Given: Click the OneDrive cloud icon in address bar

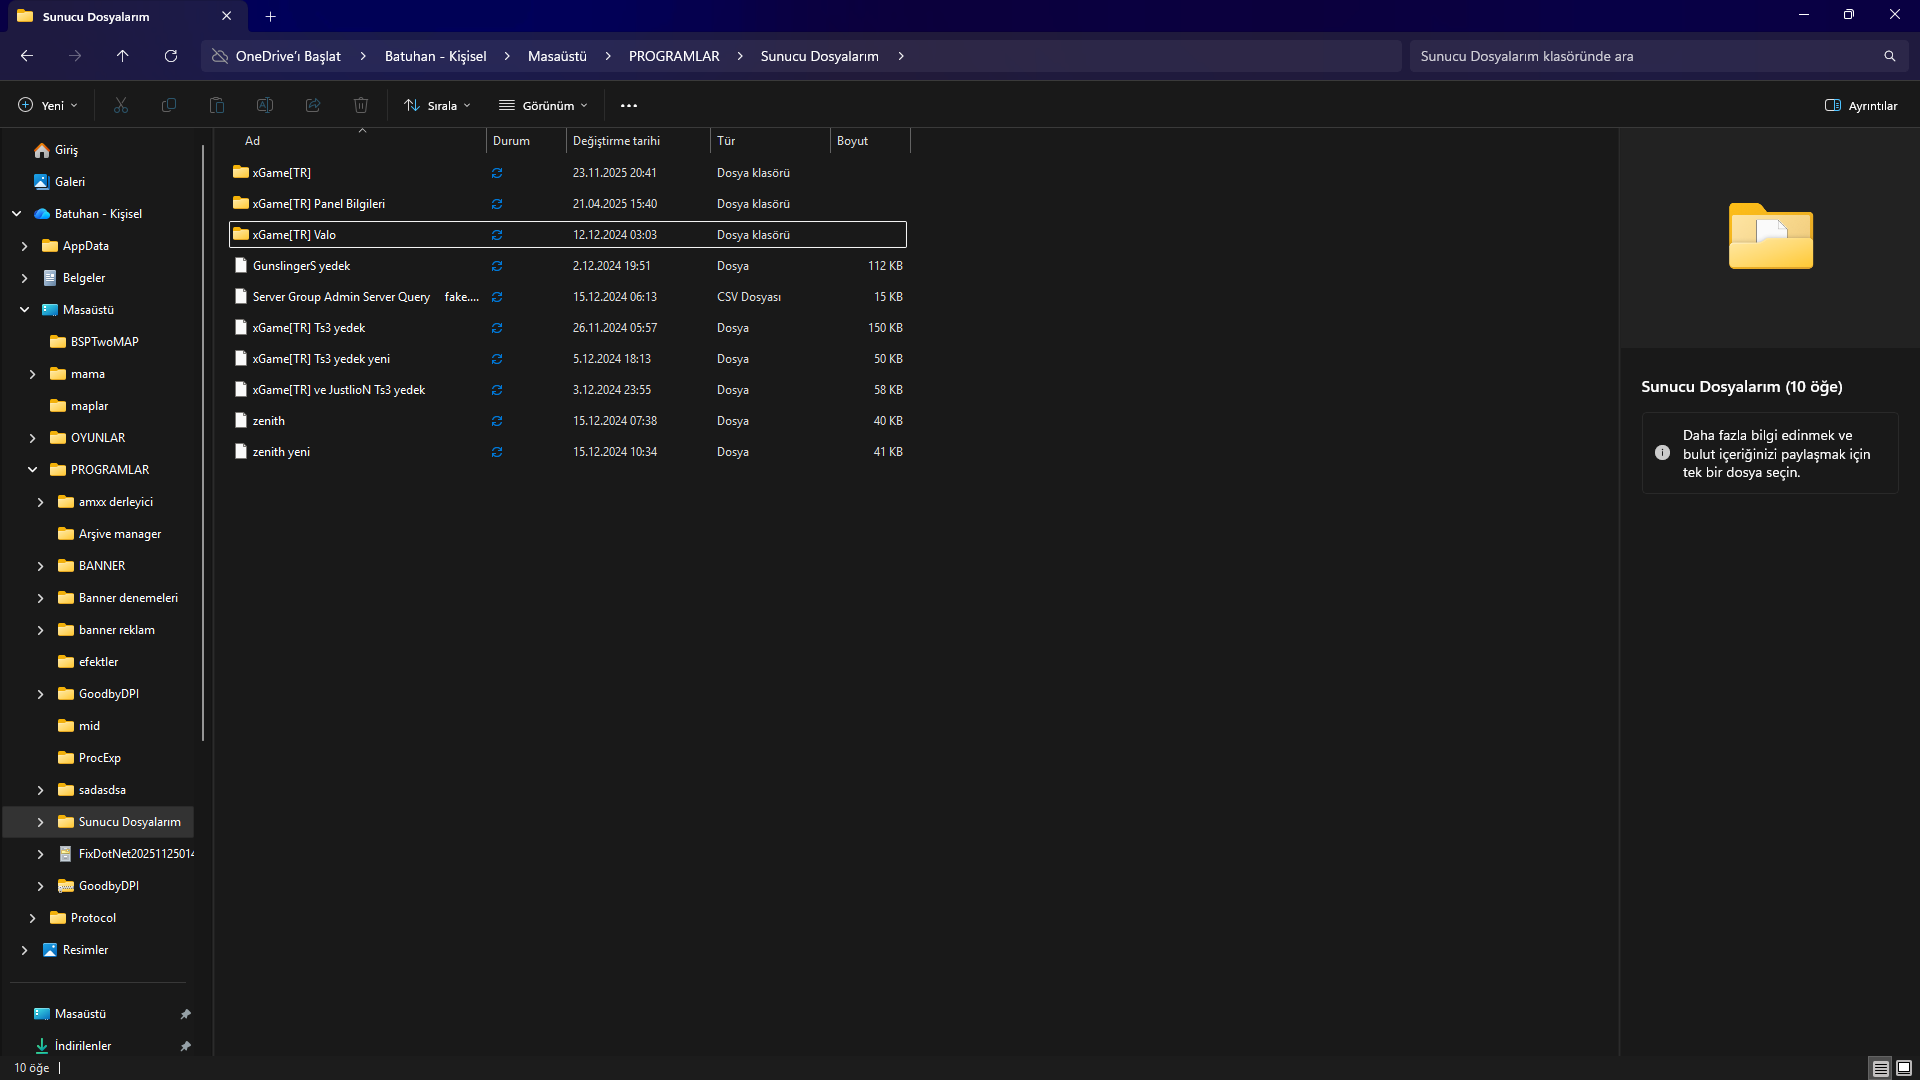Looking at the screenshot, I should click(220, 56).
